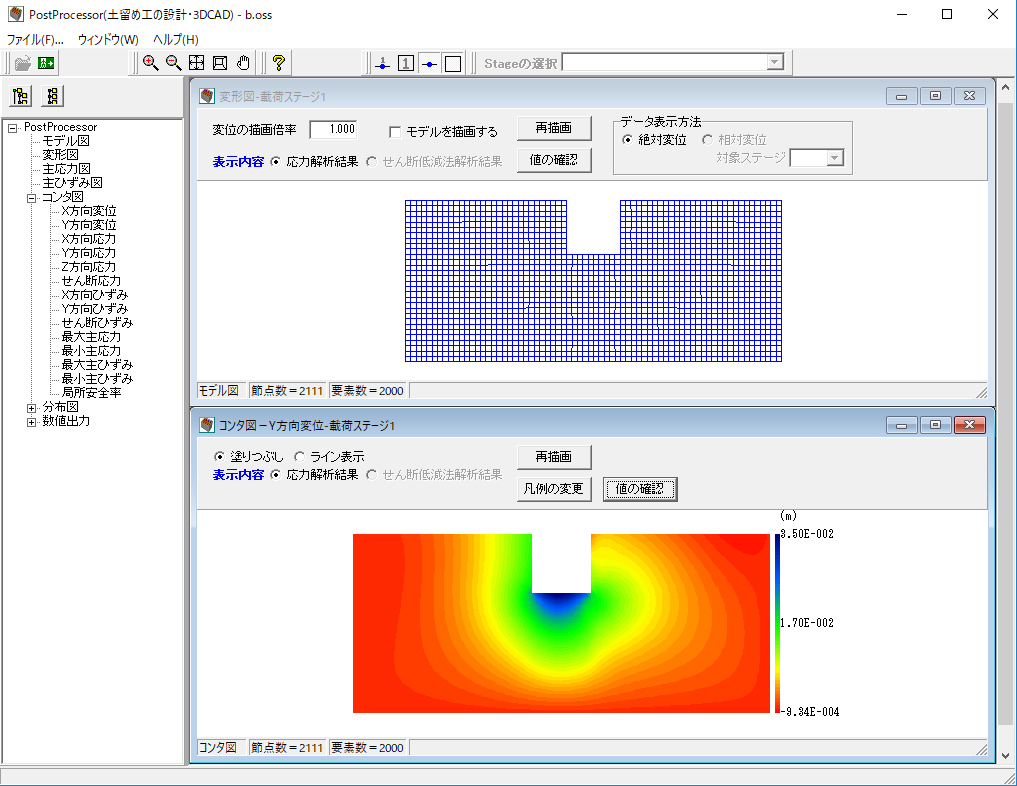Screen dimensions: 1017x786
Task: Open help with the question mark icon
Action: (x=279, y=63)
